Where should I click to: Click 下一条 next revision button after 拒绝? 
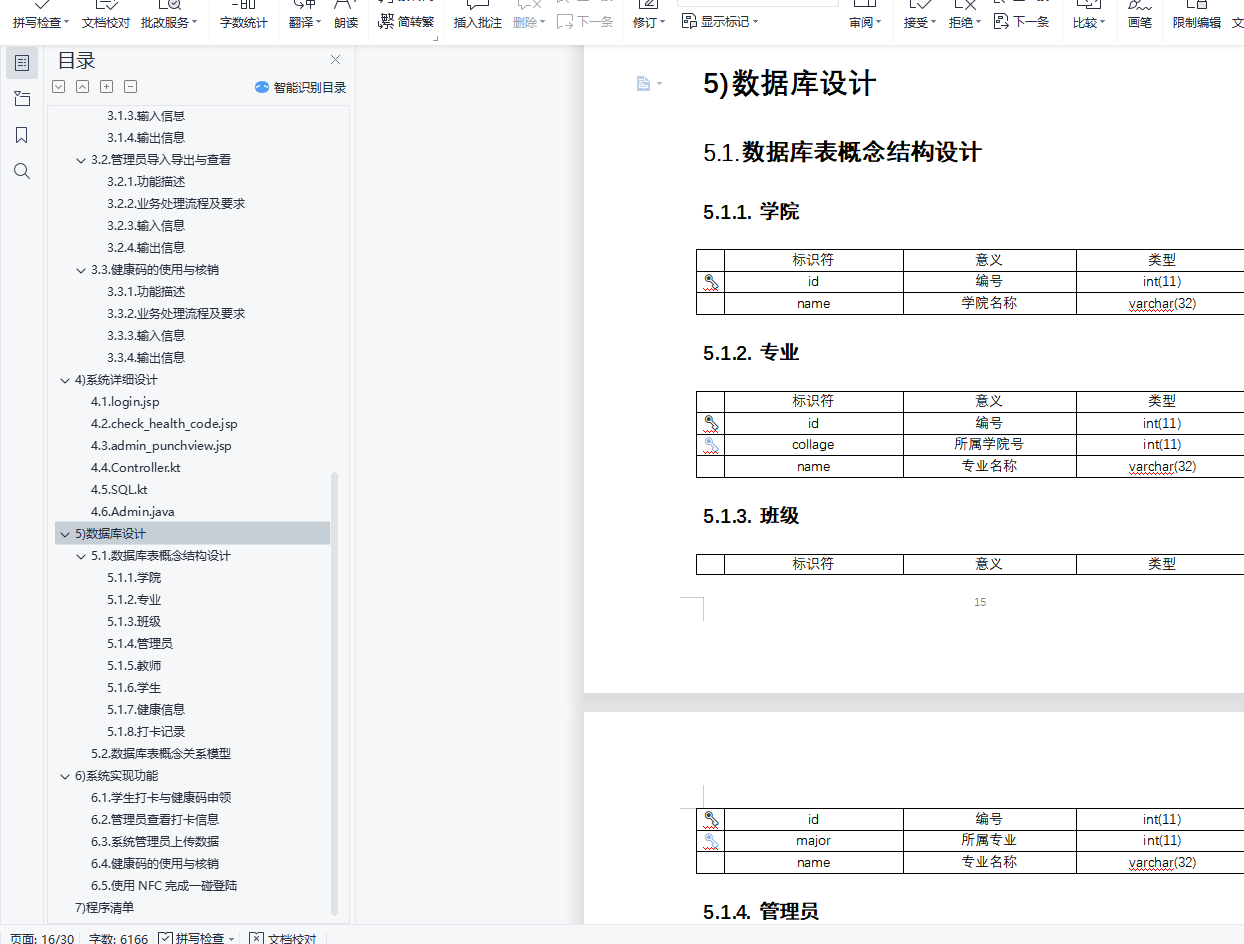[x=1022, y=21]
